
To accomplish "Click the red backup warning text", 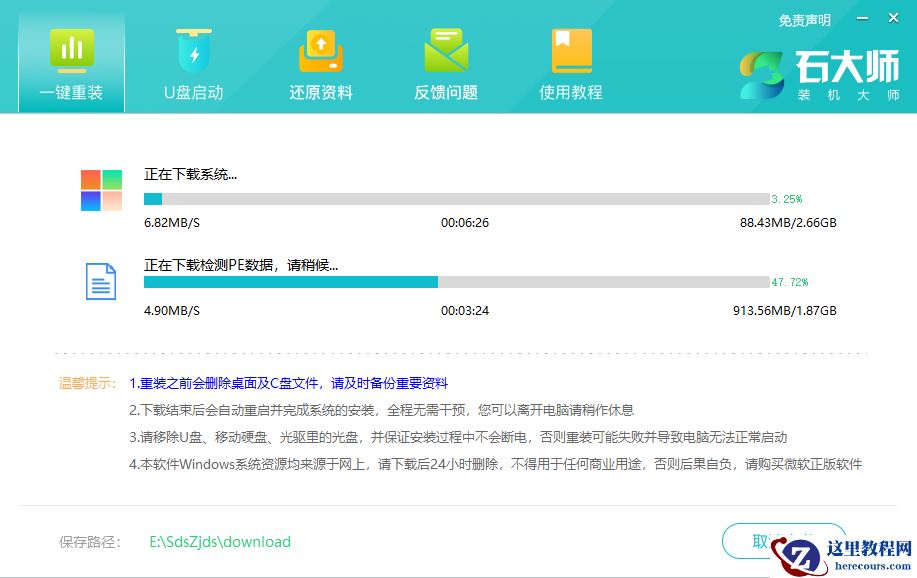I will [291, 384].
